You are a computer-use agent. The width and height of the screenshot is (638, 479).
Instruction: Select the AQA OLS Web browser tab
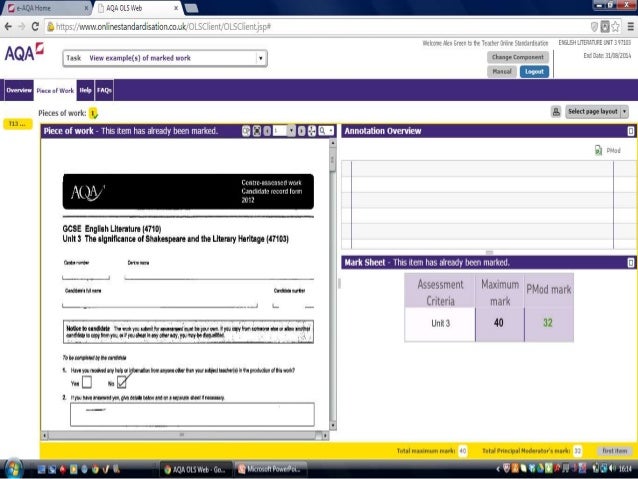(136, 8)
